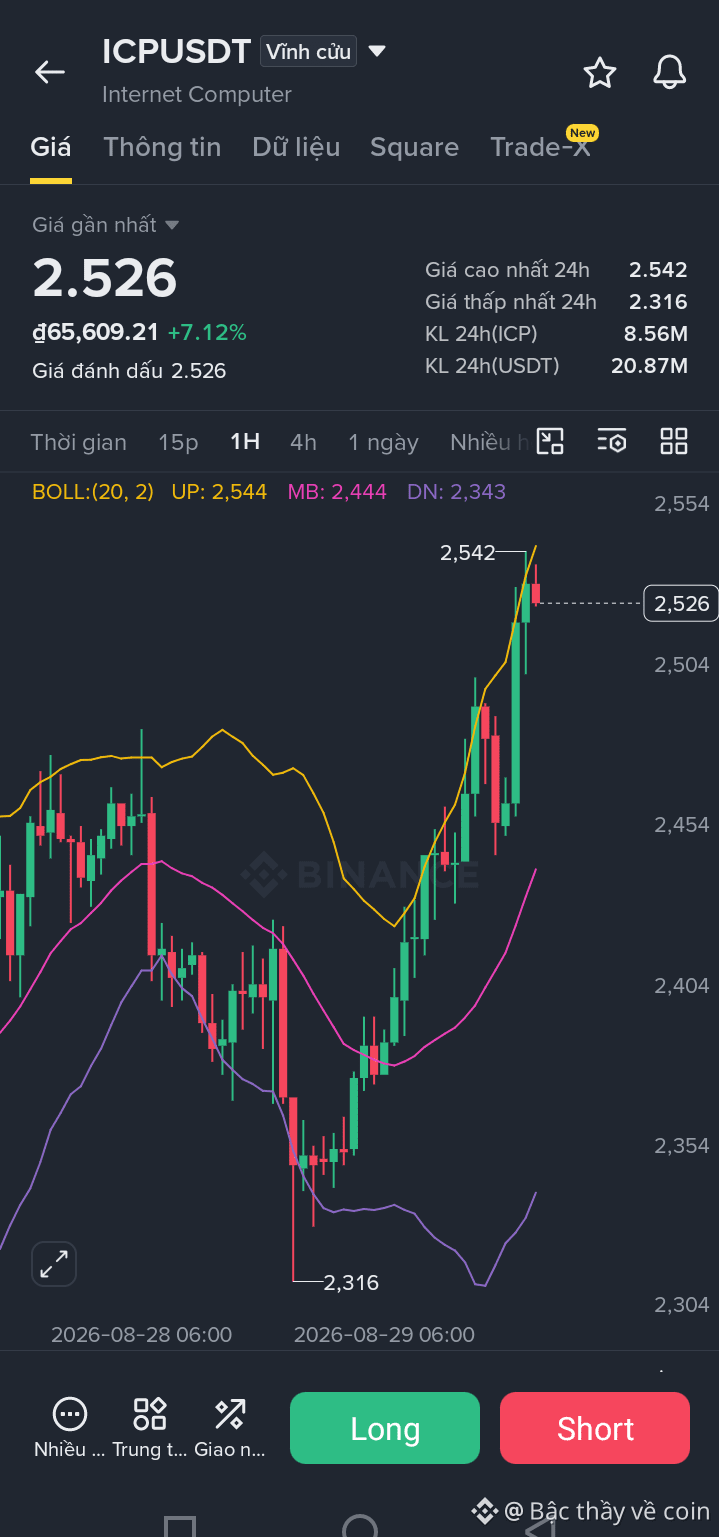Viewport: 719px width, 1537px height.
Task: Tap the Internet Computer subtitle
Action: coord(197,95)
